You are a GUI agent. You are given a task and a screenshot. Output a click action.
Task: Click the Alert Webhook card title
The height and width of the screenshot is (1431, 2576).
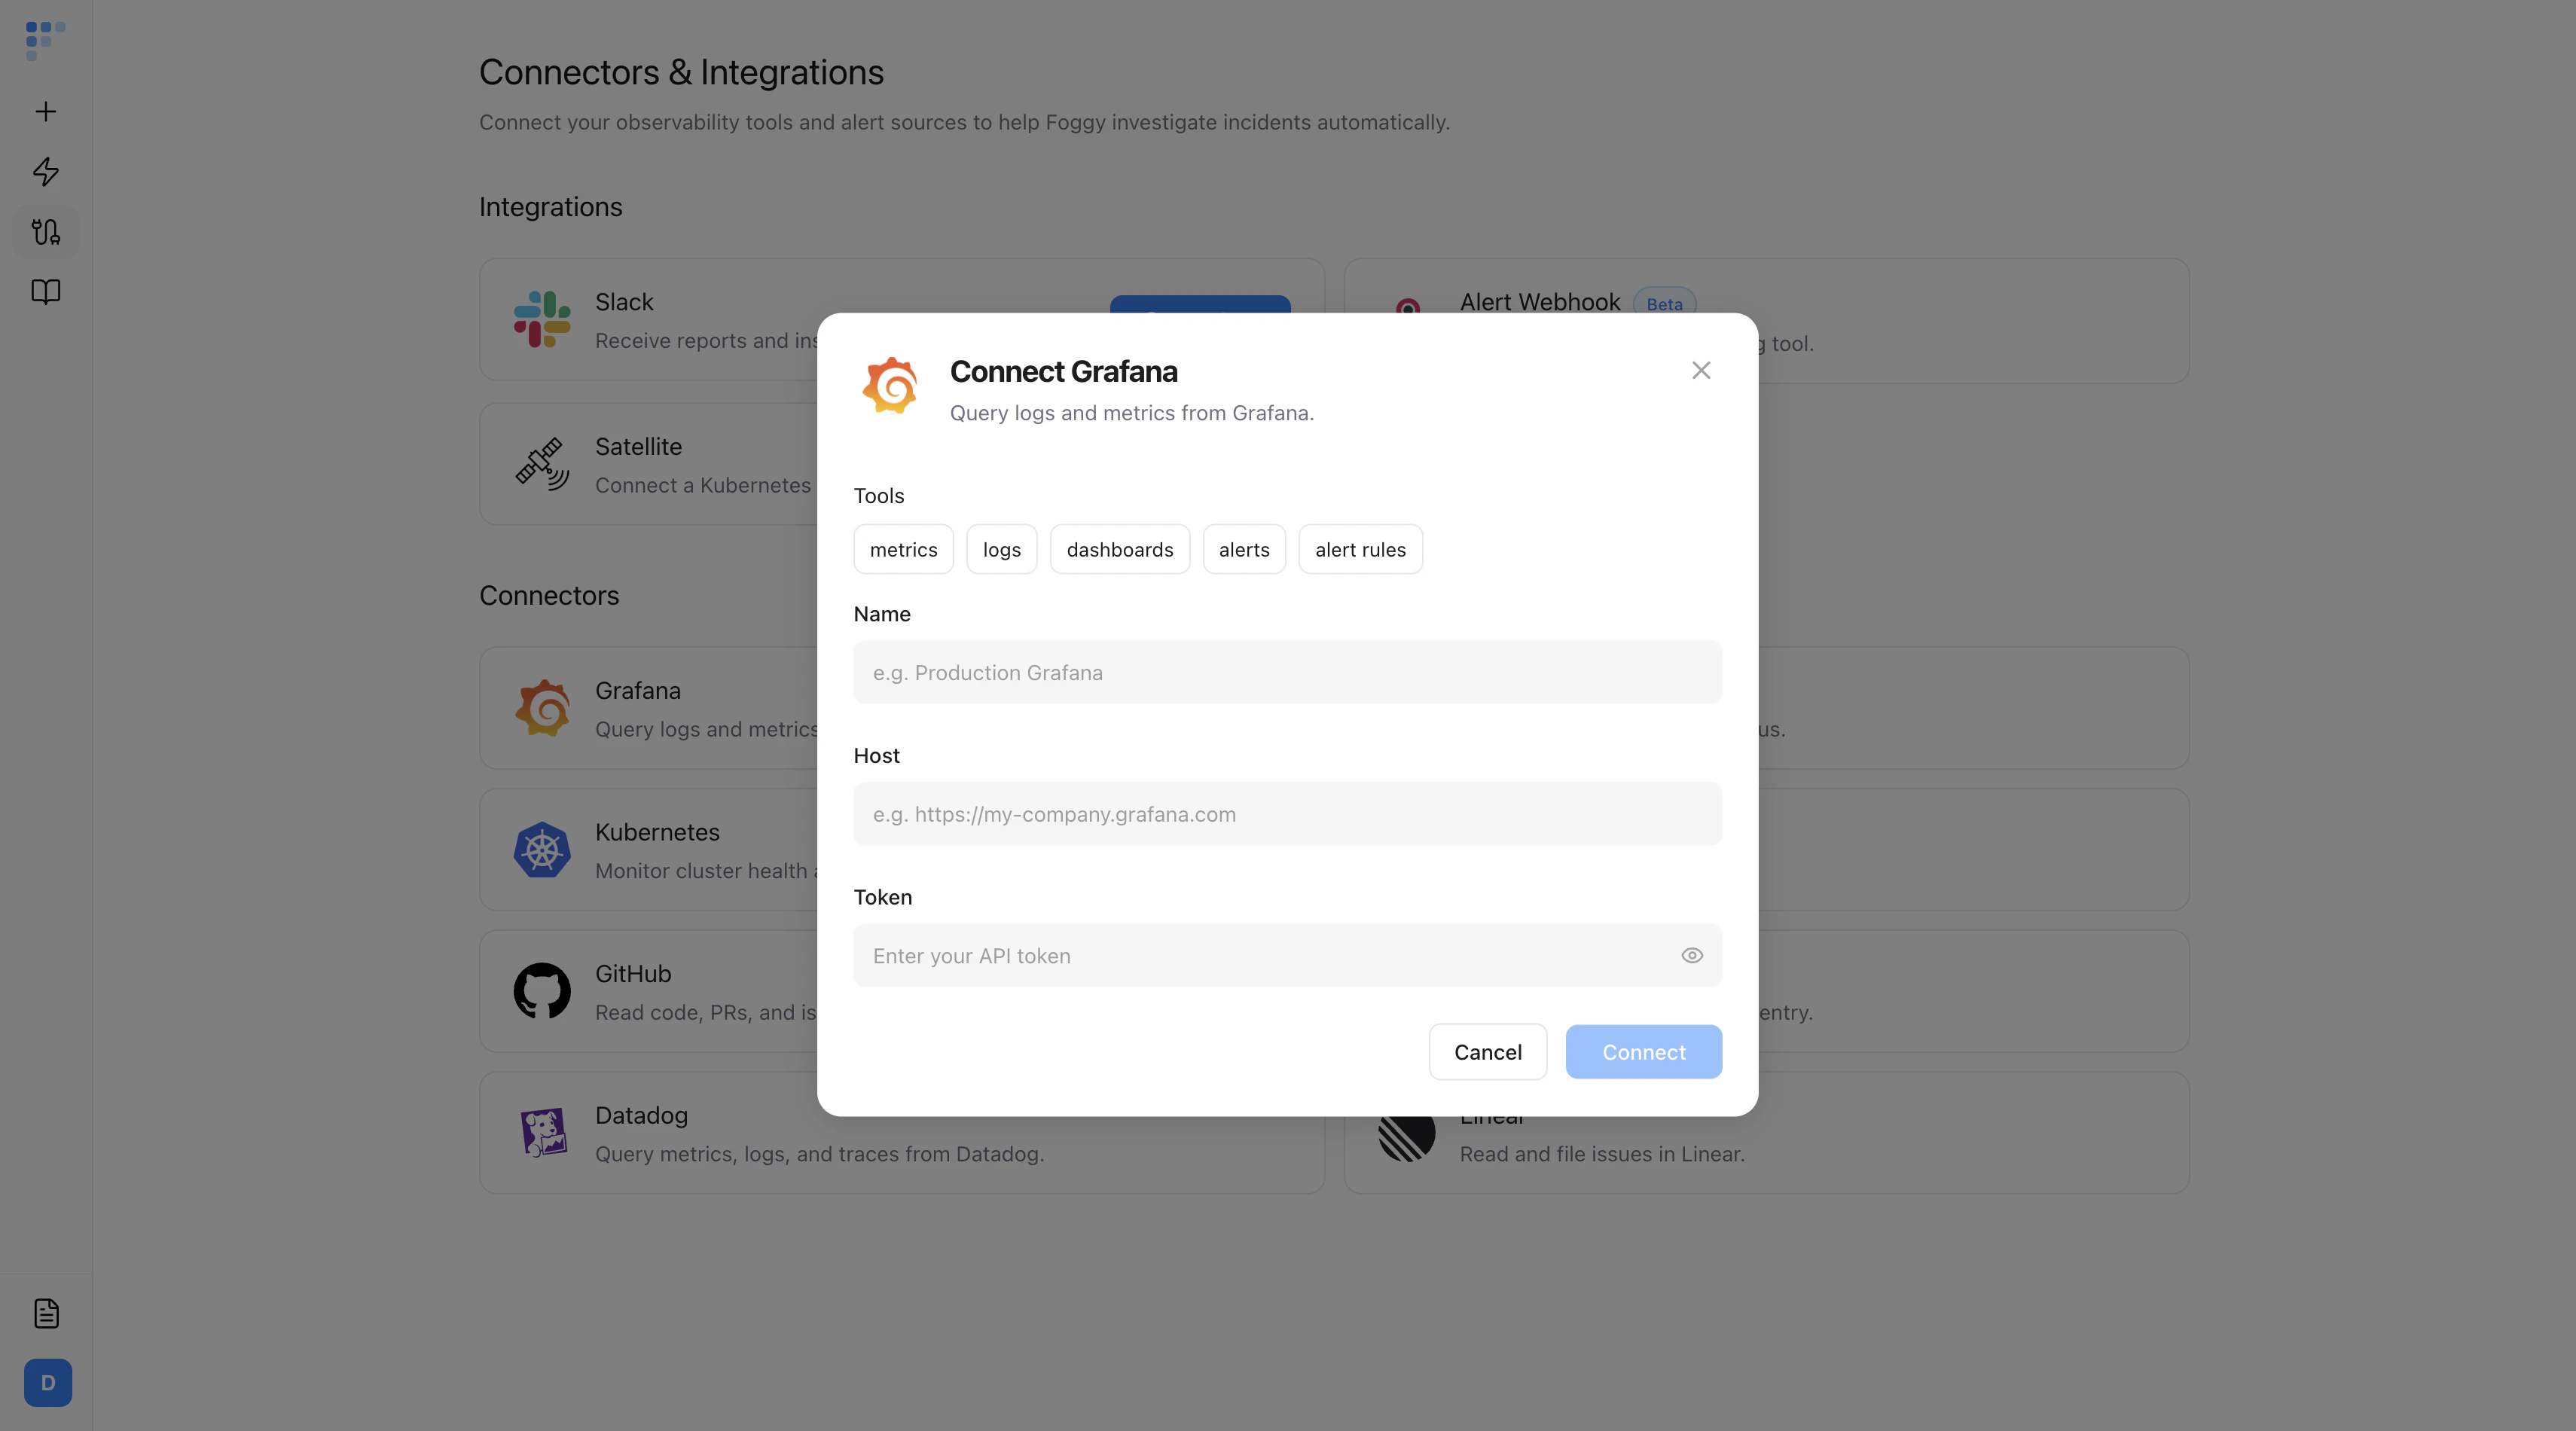pyautogui.click(x=1540, y=302)
